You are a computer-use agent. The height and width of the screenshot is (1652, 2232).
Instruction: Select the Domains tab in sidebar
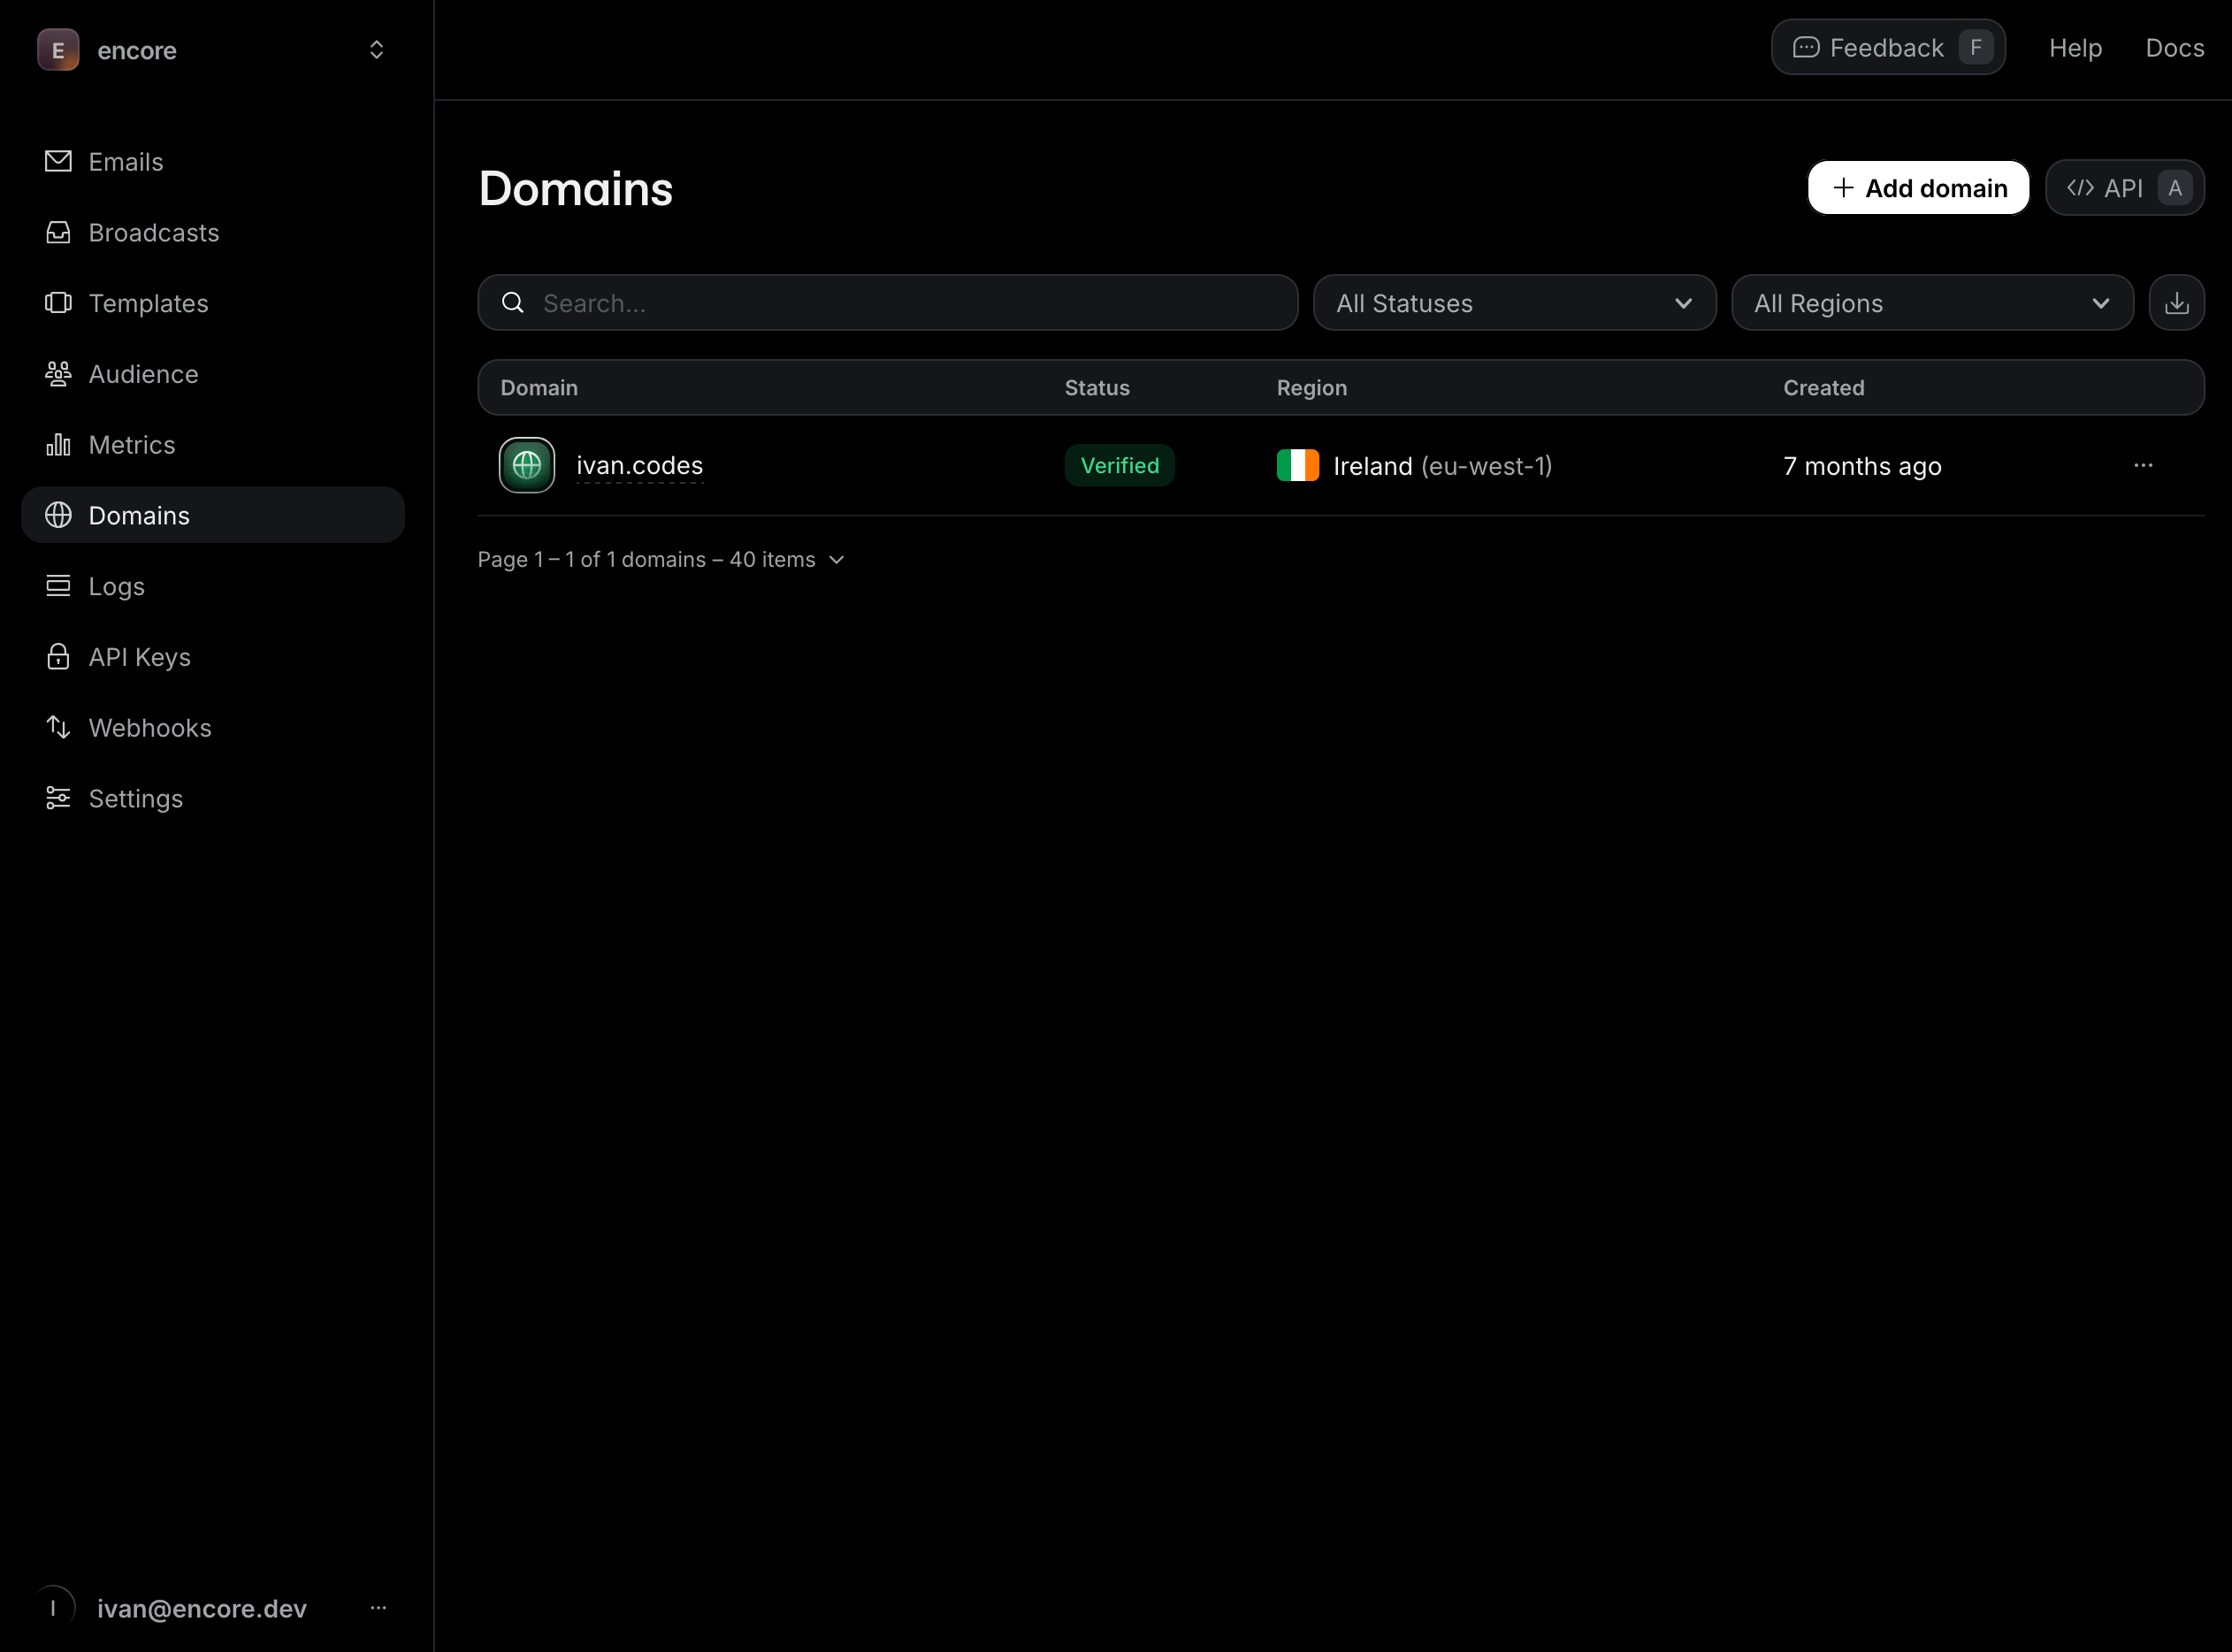138,515
